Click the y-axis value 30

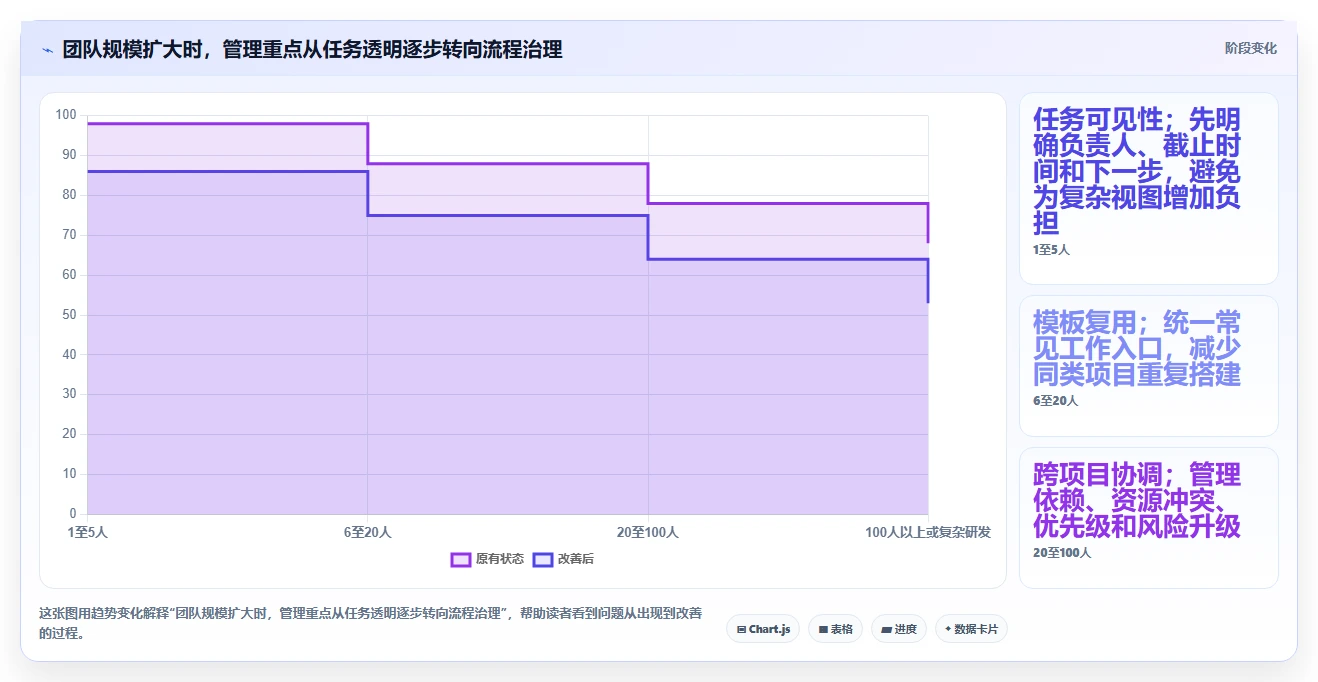[69, 394]
